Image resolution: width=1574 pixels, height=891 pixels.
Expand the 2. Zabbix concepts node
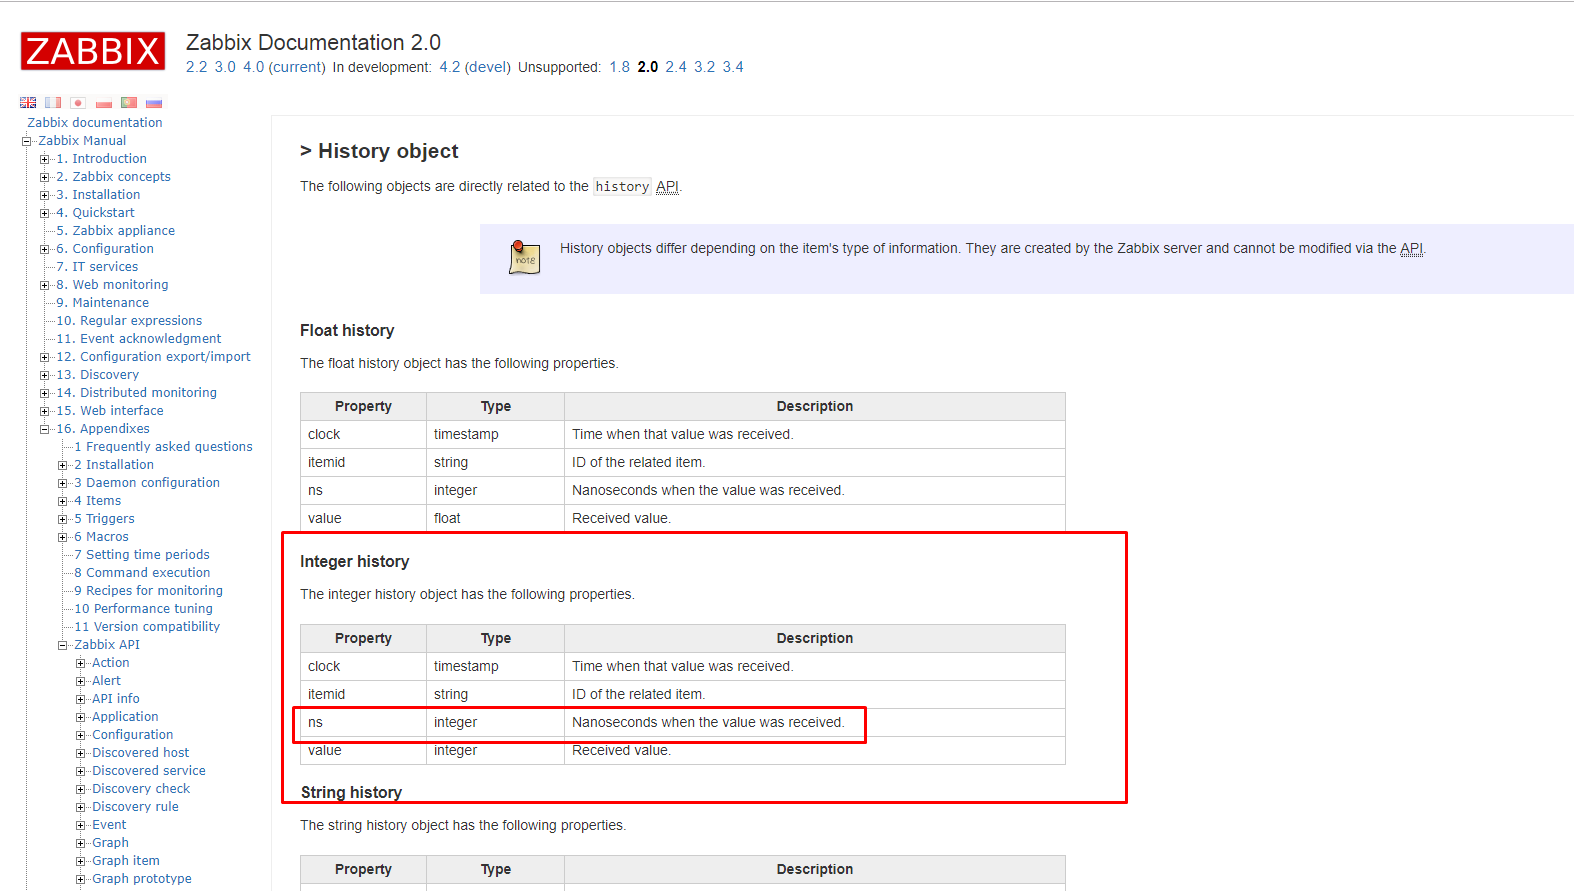[x=44, y=177]
